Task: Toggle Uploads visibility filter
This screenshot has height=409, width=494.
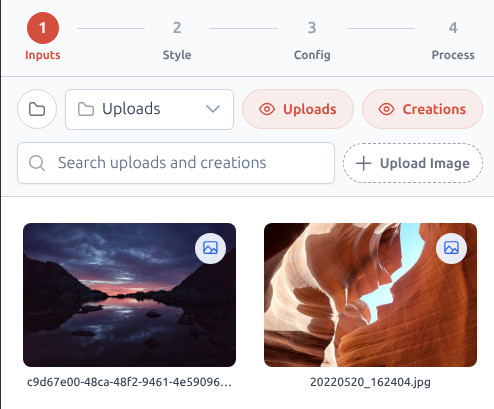Action: coord(298,109)
